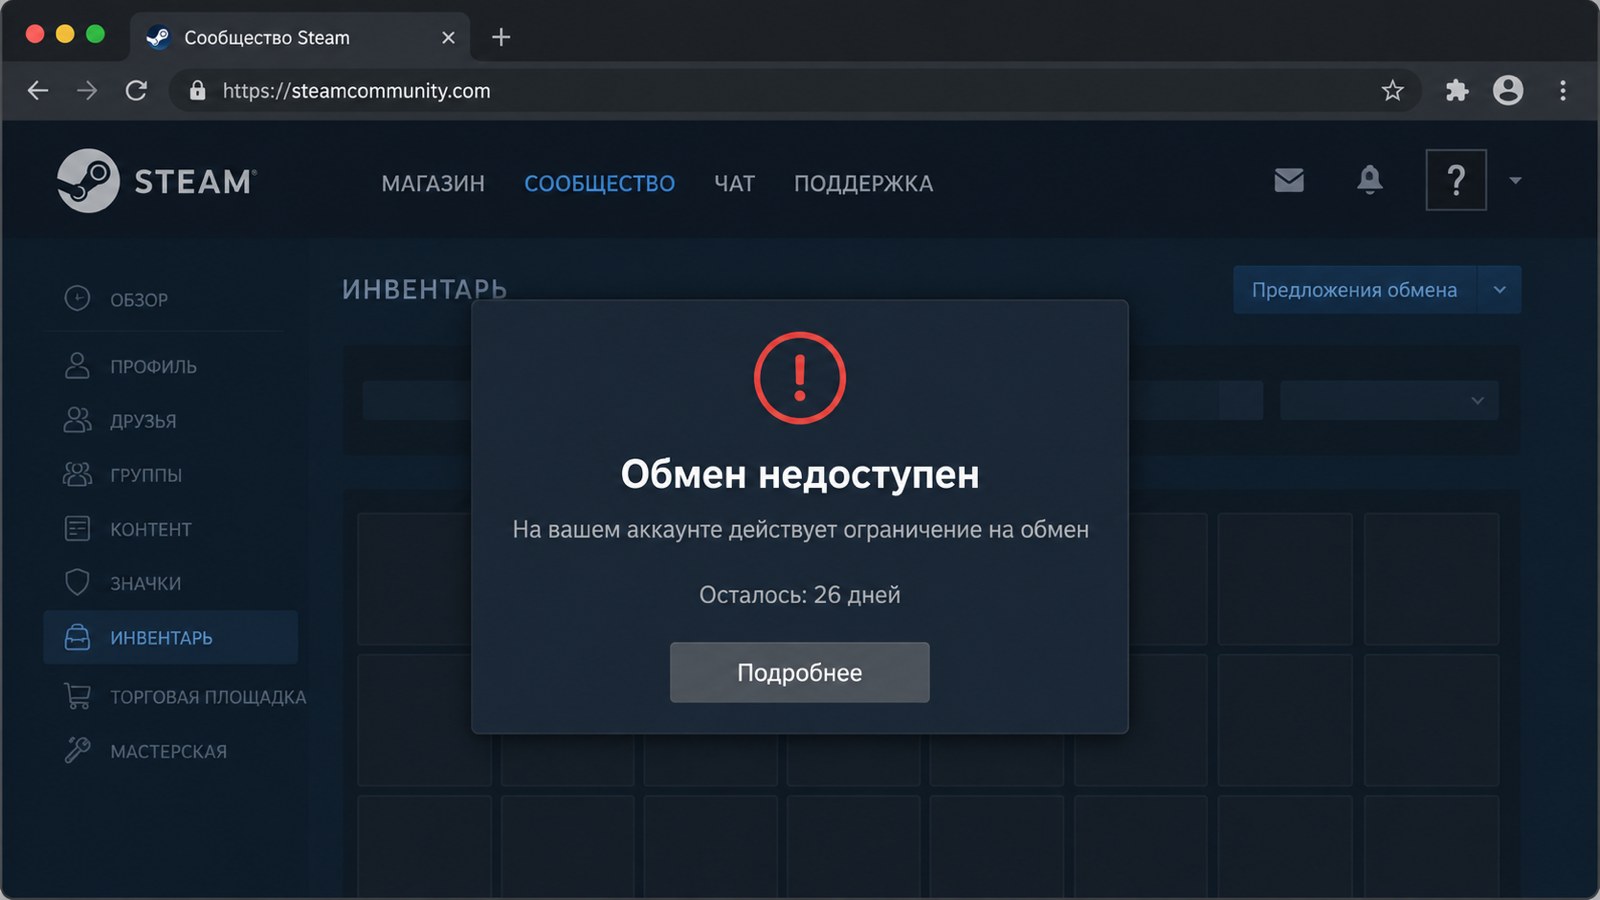Open a new browser tab with plus
Image resolution: width=1600 pixels, height=900 pixels.
(x=501, y=38)
